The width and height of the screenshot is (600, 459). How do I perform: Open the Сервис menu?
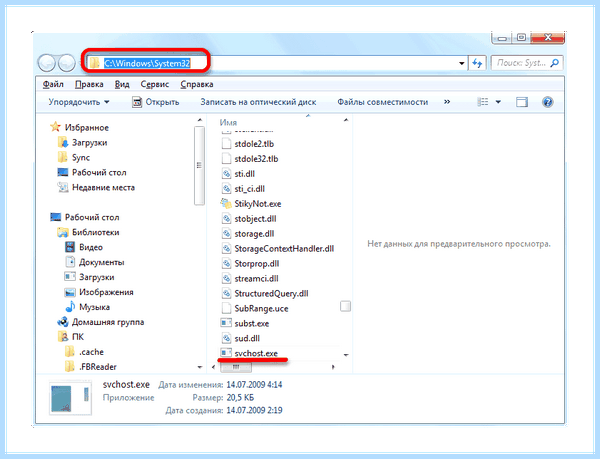155,84
